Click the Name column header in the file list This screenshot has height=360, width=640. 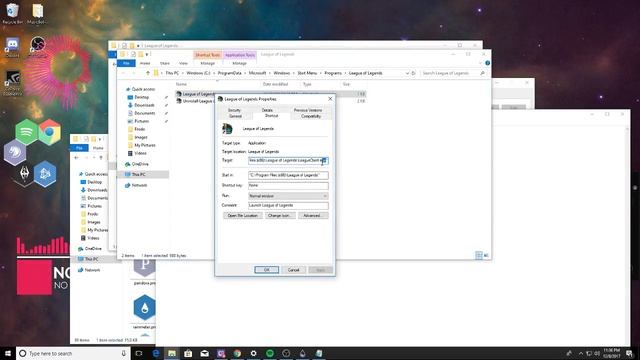(181, 84)
